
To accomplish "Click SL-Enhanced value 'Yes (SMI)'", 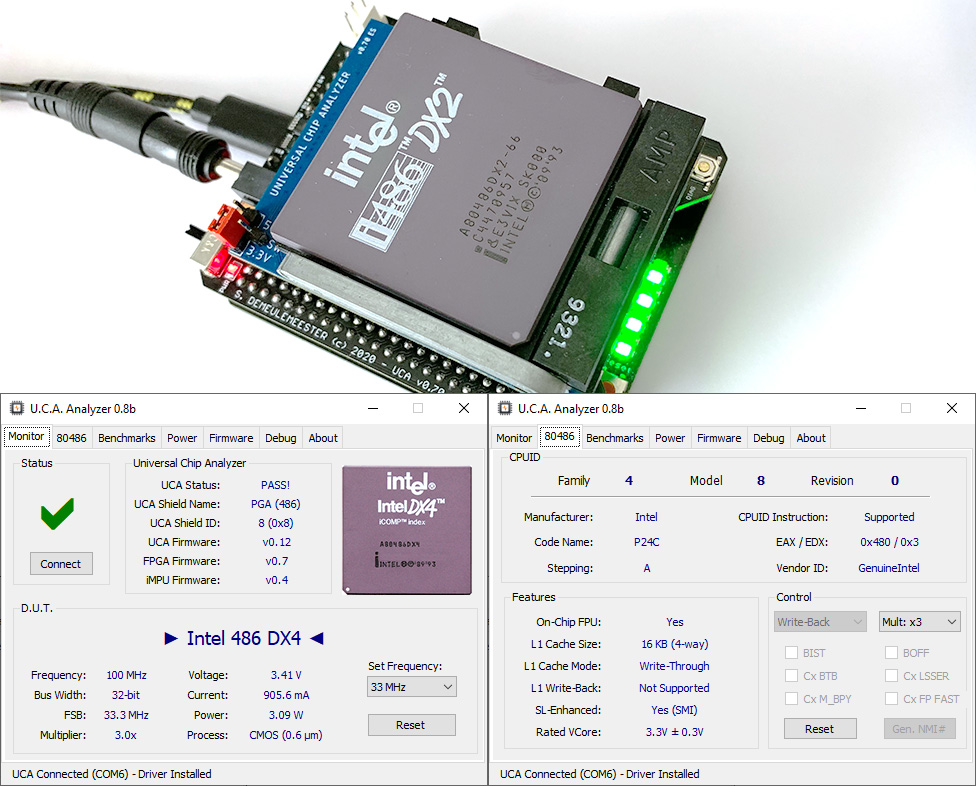I will (x=674, y=710).
